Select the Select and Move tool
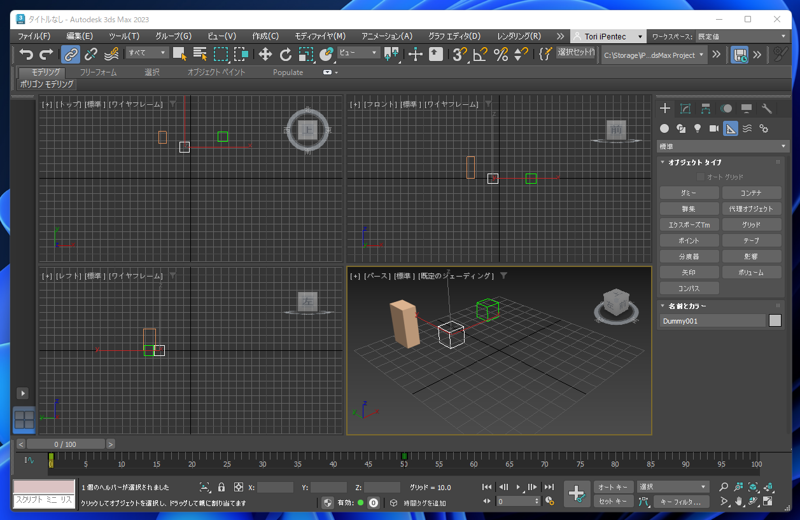Image resolution: width=800 pixels, height=520 pixels. 265,55
